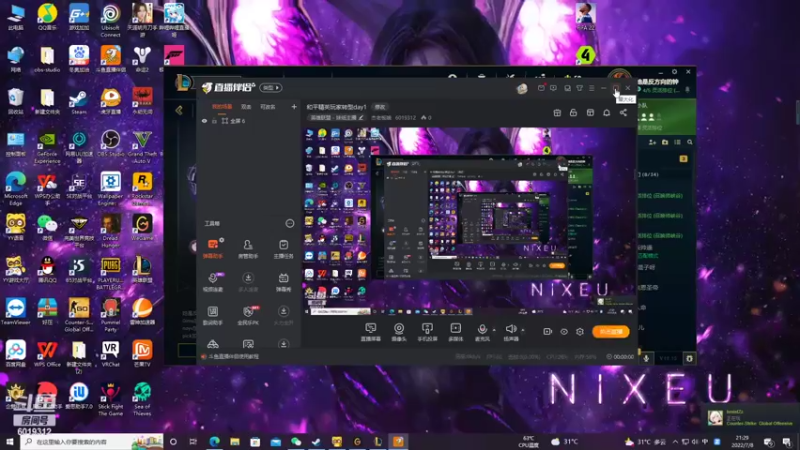Click the back chevron in League client
Viewport: 800px width, 450px height.
(179, 110)
